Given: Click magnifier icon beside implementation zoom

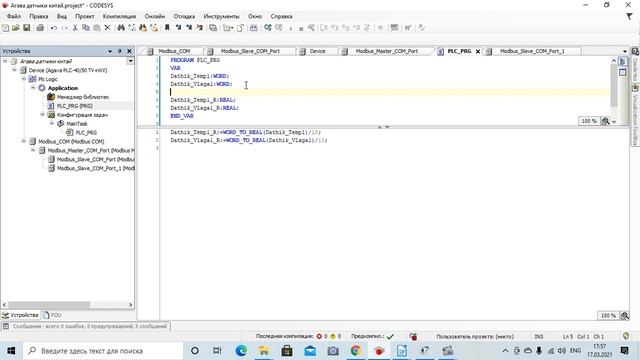Looking at the screenshot, I should click(x=624, y=316).
